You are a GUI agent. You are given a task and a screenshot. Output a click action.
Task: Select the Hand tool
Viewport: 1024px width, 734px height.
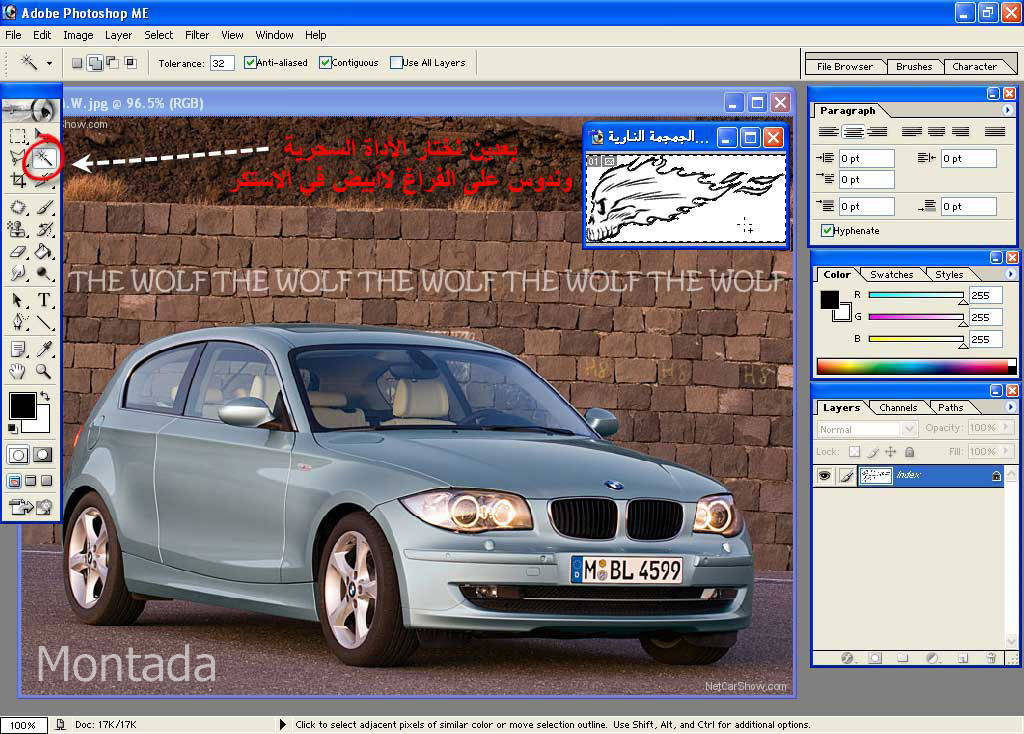click(x=18, y=371)
